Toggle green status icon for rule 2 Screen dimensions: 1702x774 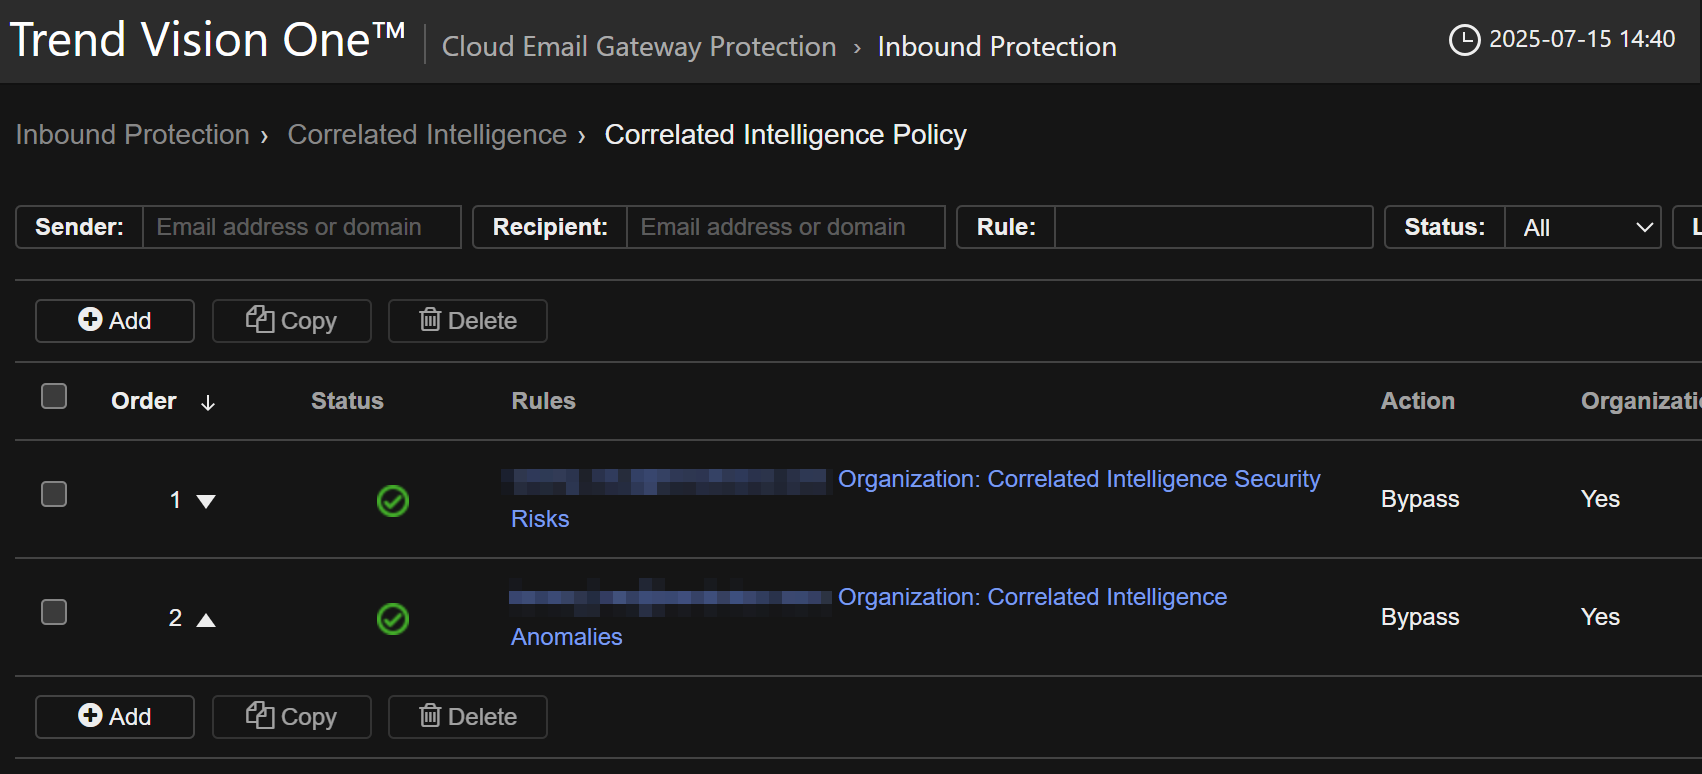(393, 619)
